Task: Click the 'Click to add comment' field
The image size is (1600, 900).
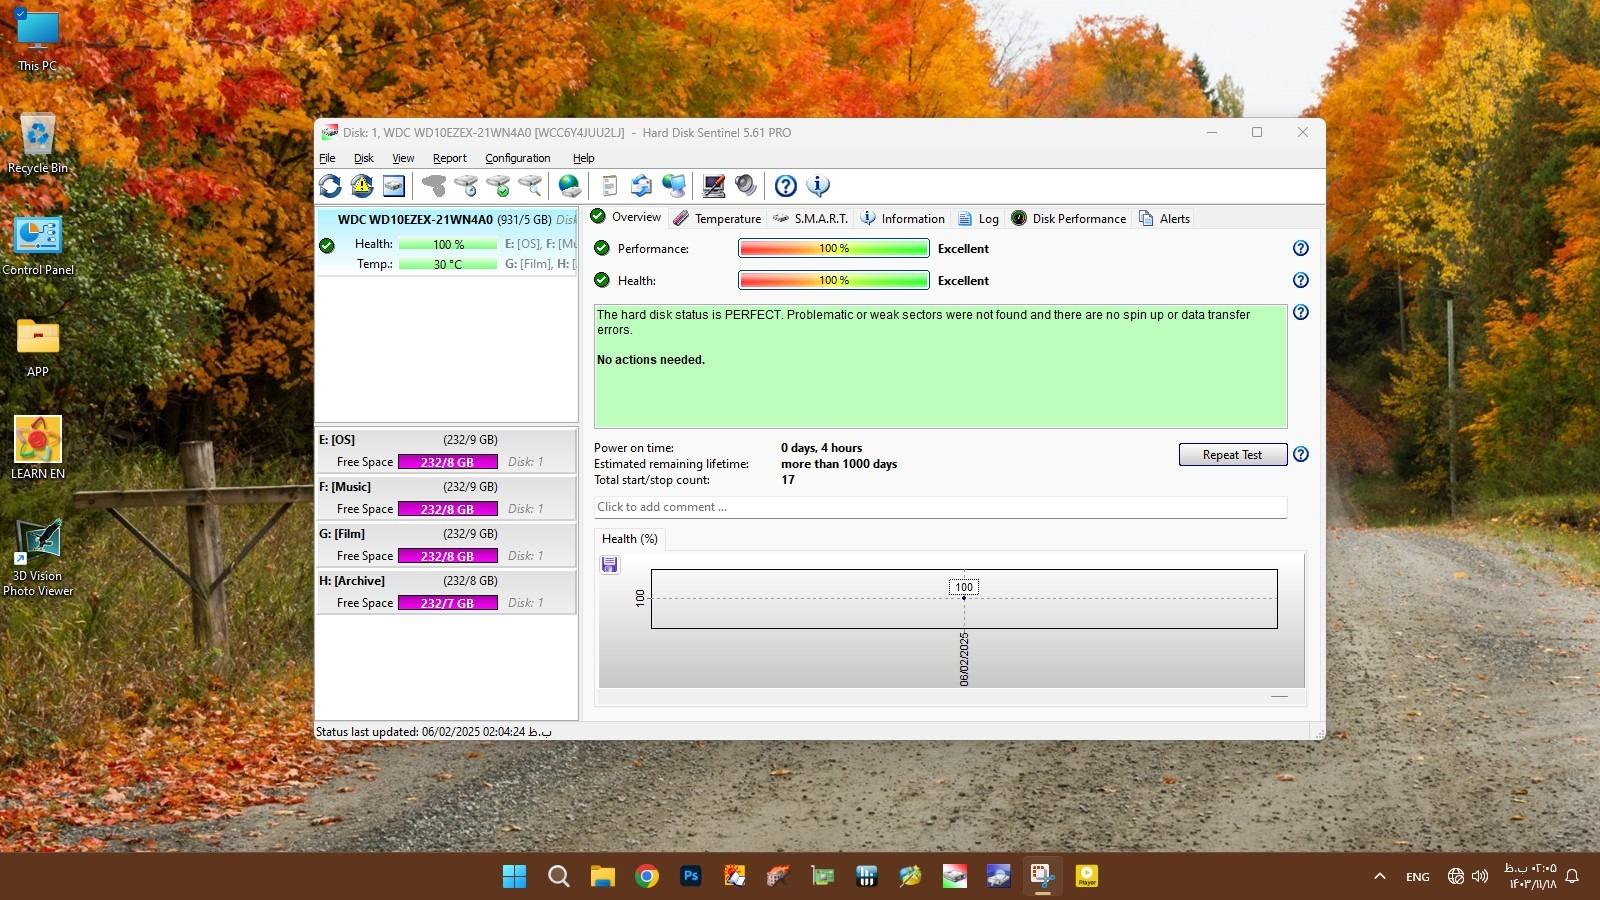Action: (939, 507)
